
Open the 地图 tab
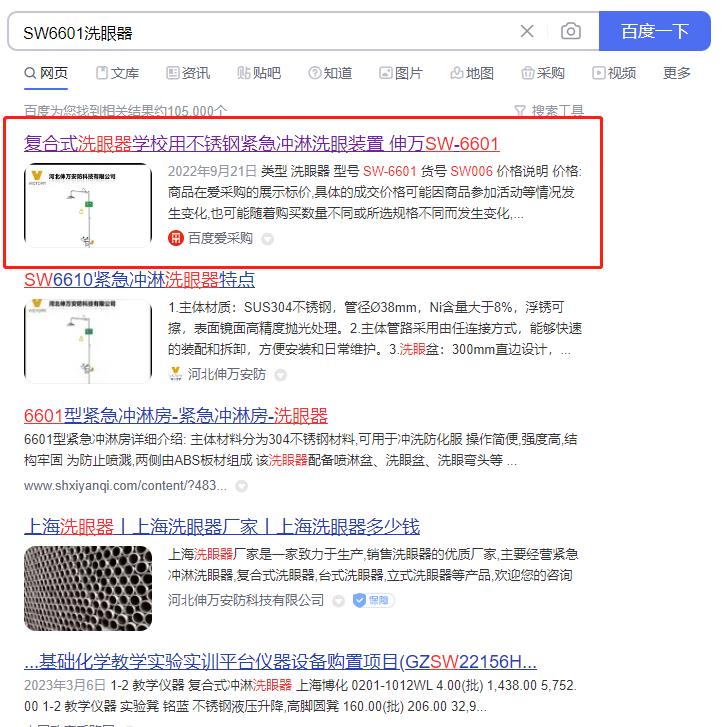pos(472,73)
